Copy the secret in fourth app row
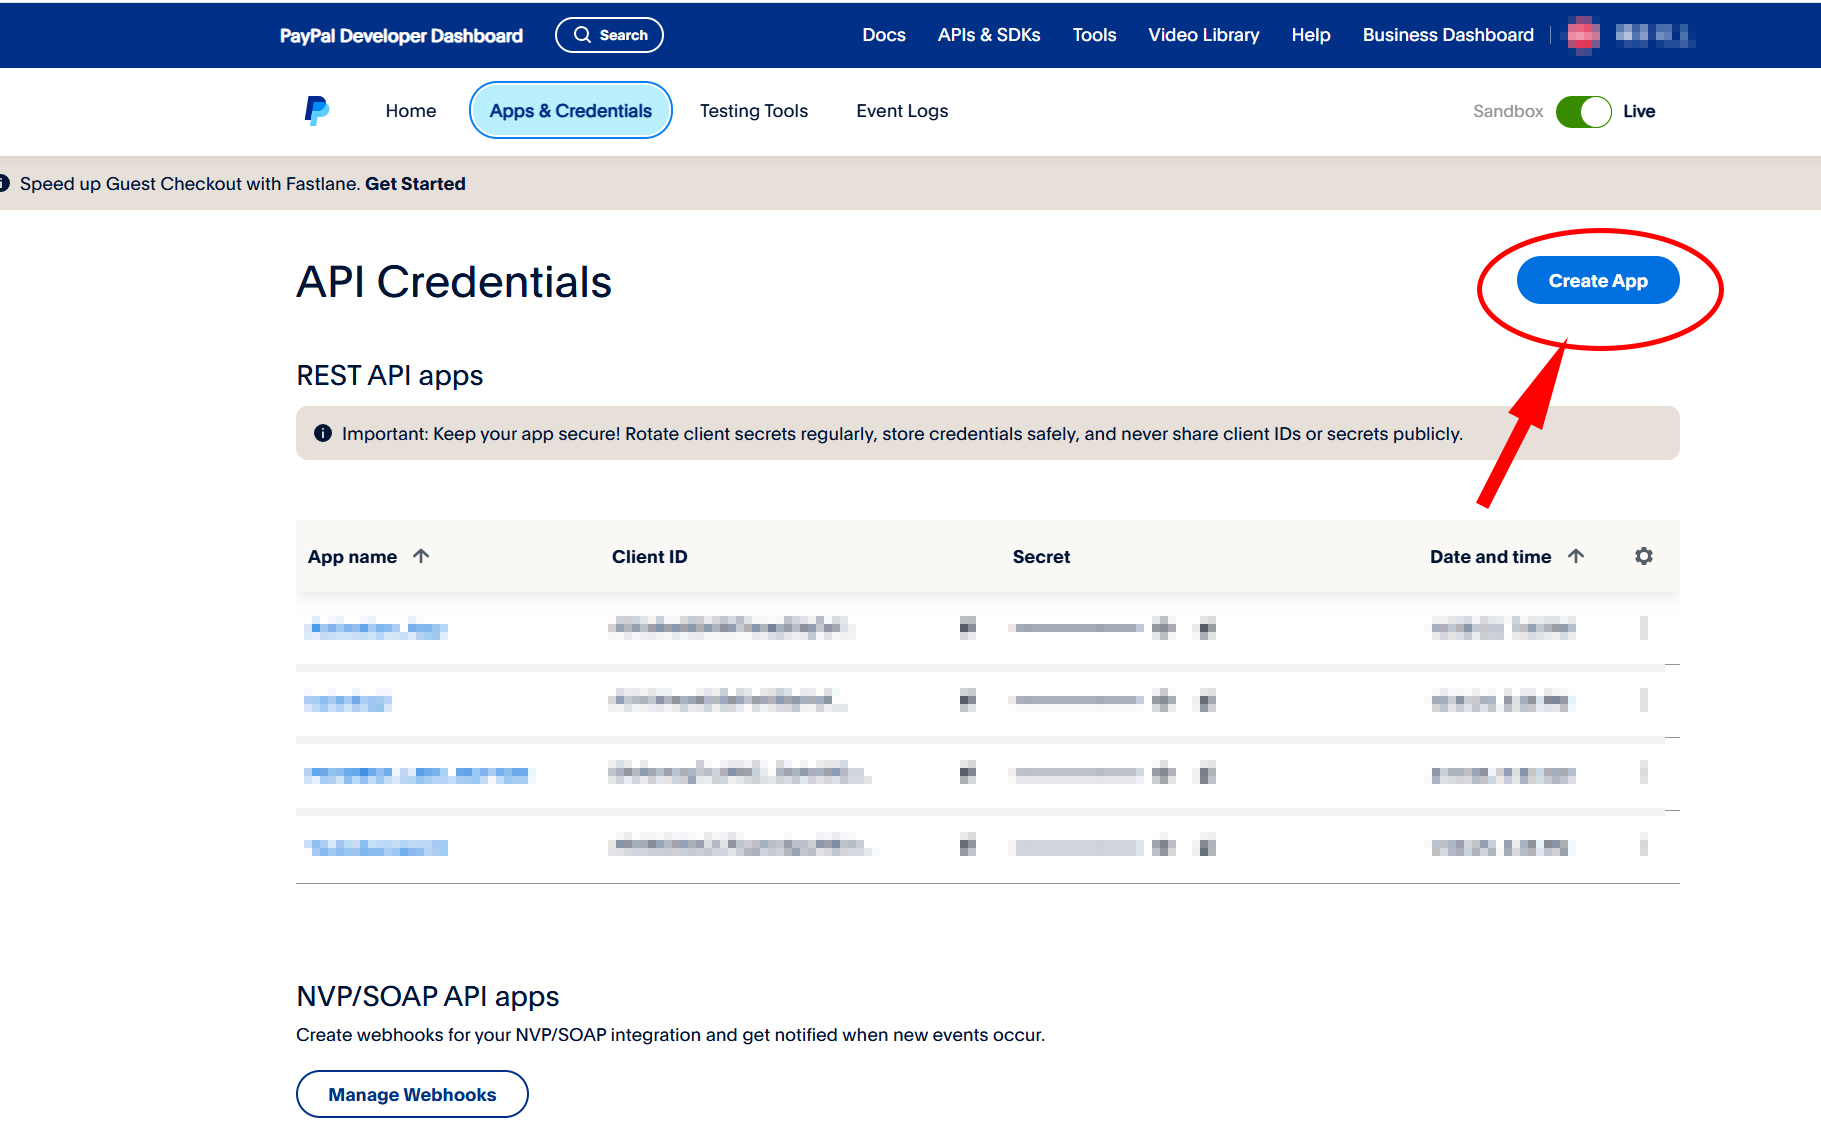Viewport: 1821px width, 1131px height. (x=1207, y=847)
